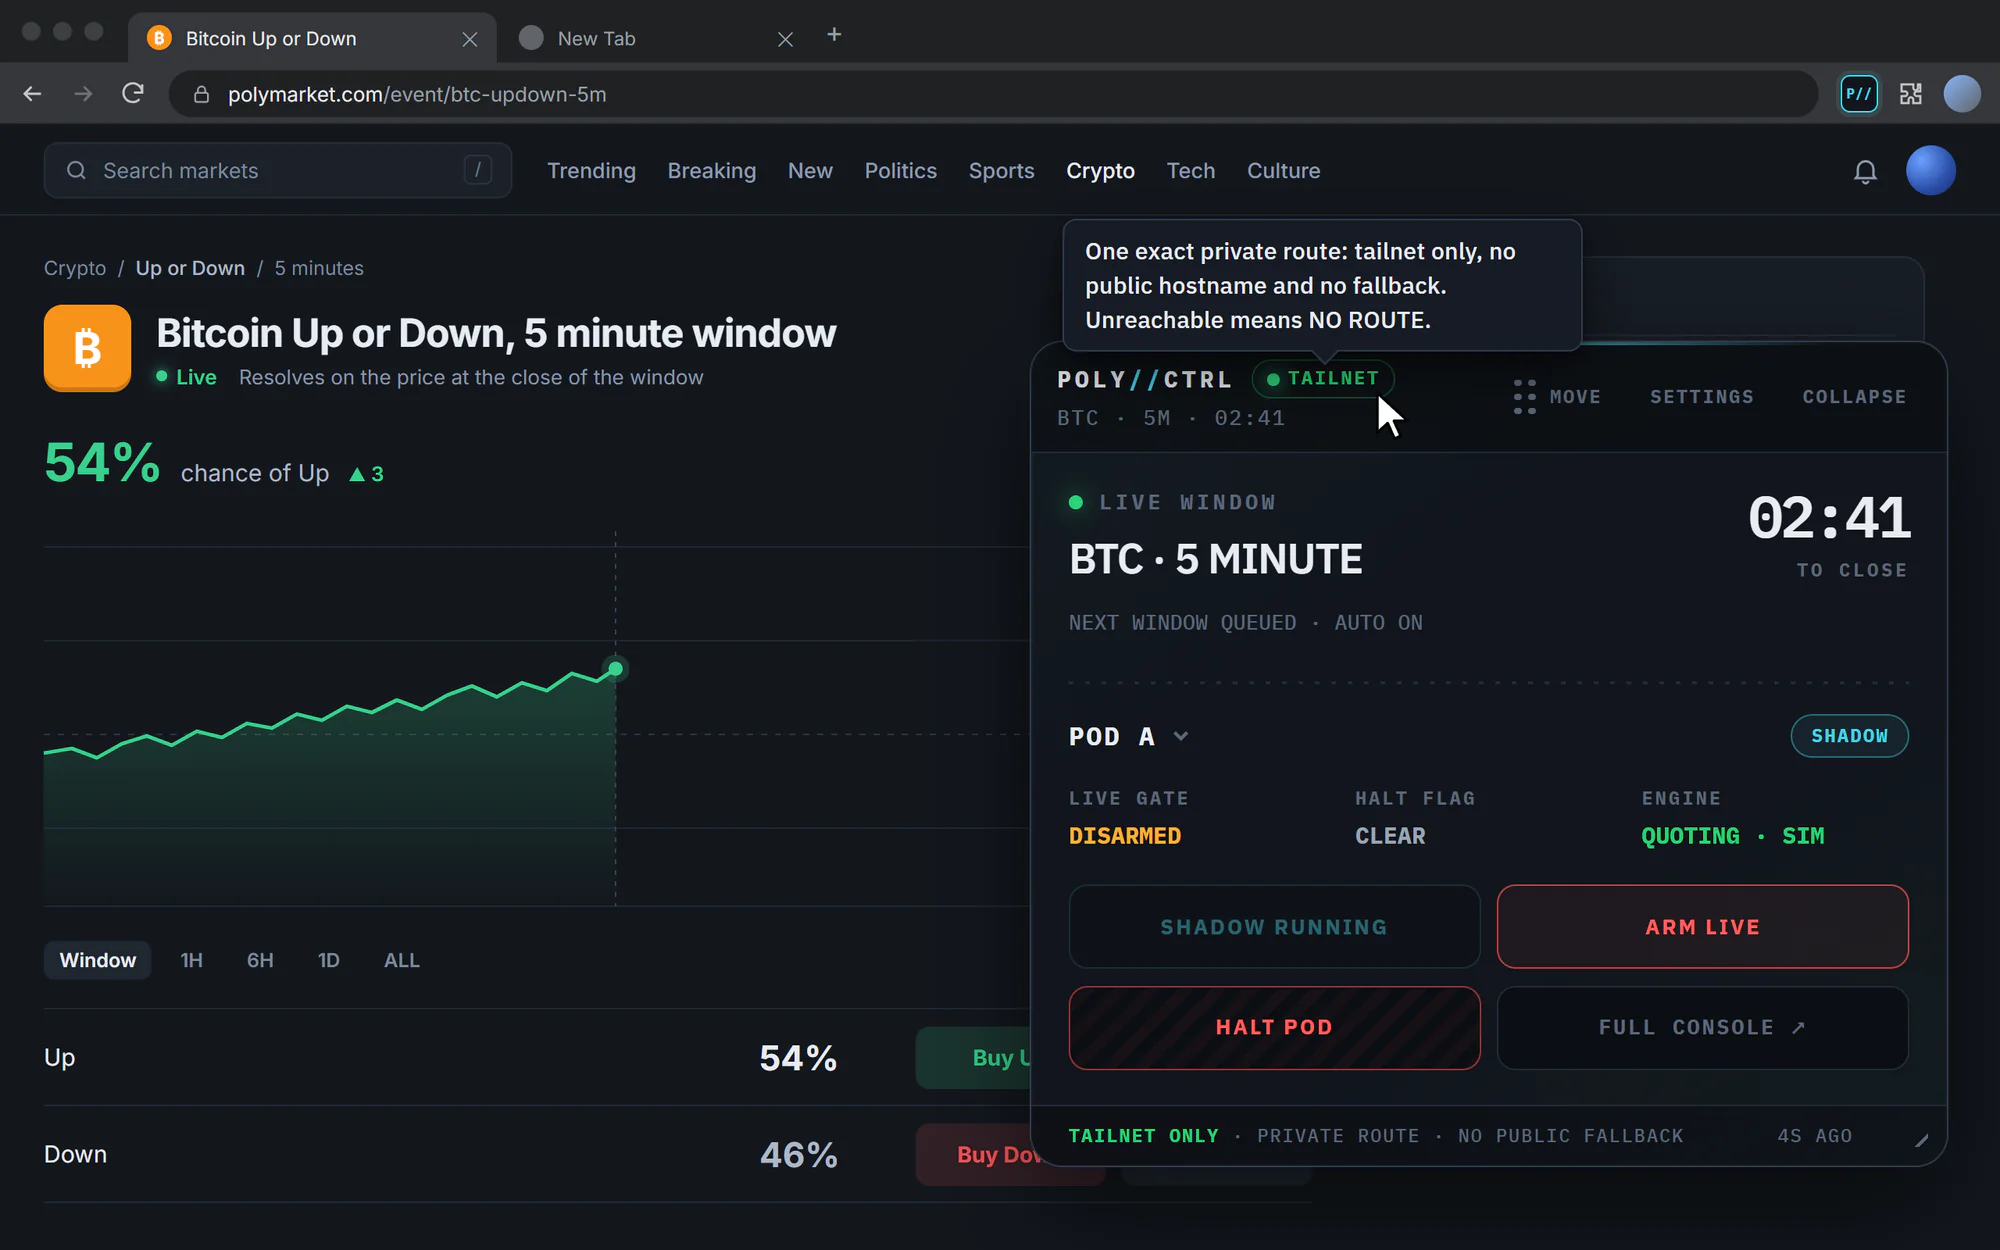Click the HALT POD button
The height and width of the screenshot is (1250, 2000).
pyautogui.click(x=1274, y=1028)
